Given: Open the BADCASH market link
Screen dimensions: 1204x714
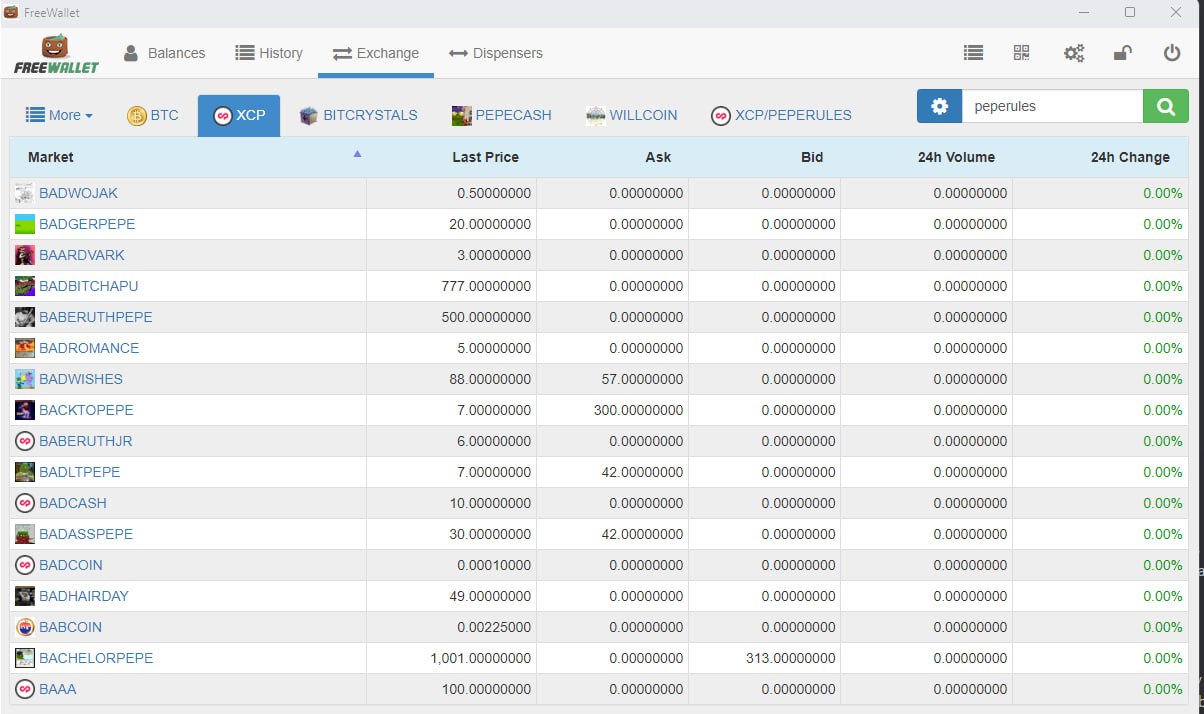Looking at the screenshot, I should click(x=73, y=503).
